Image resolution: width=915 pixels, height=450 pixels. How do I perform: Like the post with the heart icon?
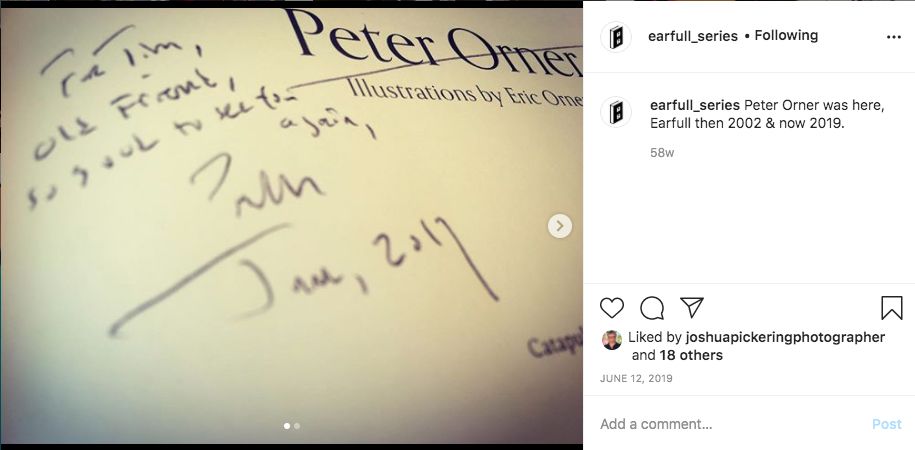pos(612,308)
